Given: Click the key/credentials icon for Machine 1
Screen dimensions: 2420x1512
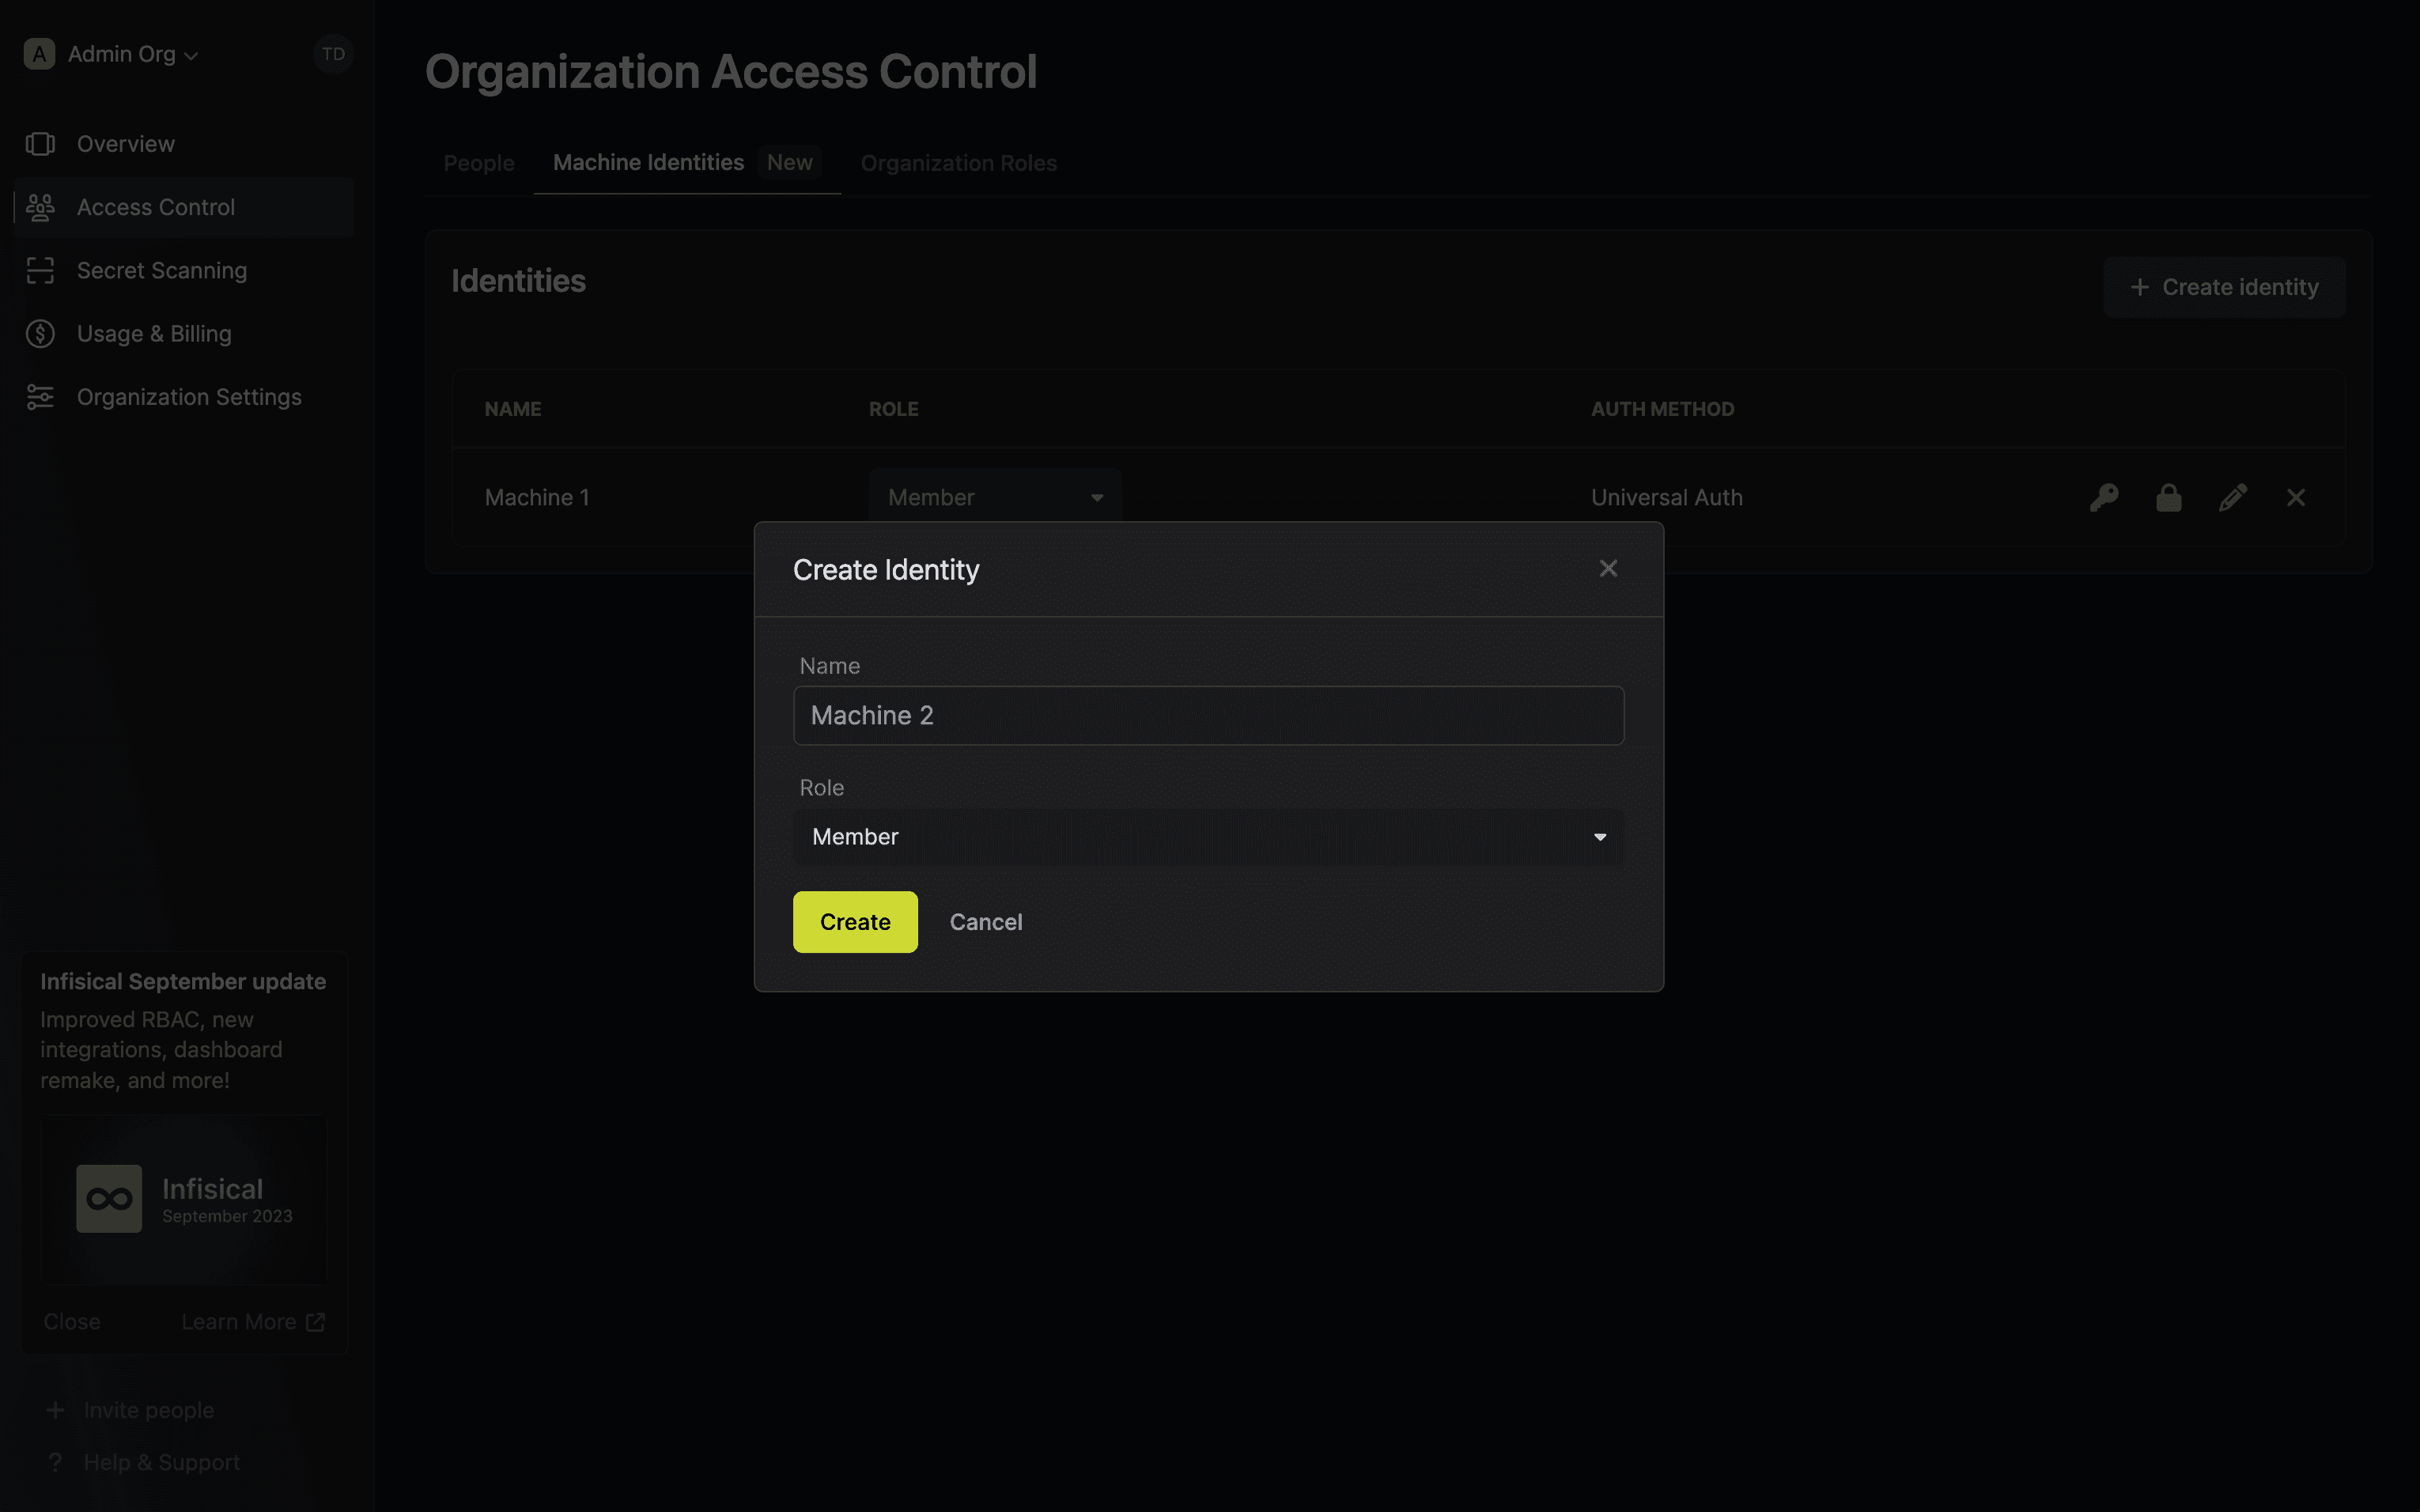Looking at the screenshot, I should 2103,497.
